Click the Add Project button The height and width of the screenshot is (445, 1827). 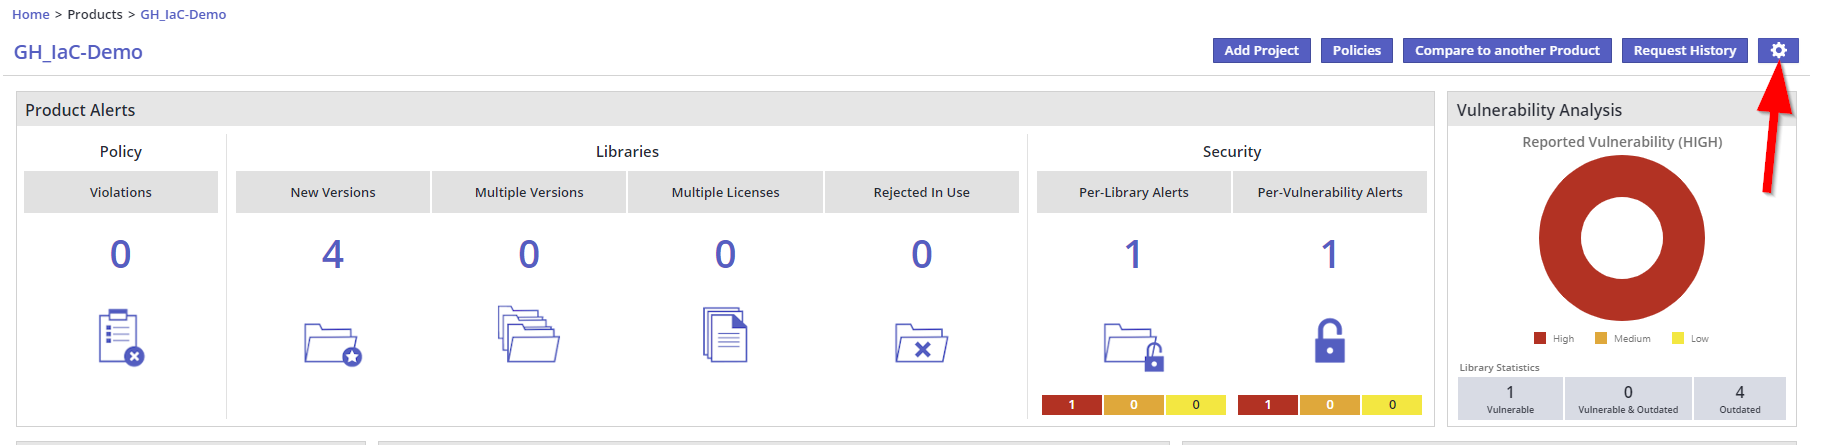pos(1261,50)
